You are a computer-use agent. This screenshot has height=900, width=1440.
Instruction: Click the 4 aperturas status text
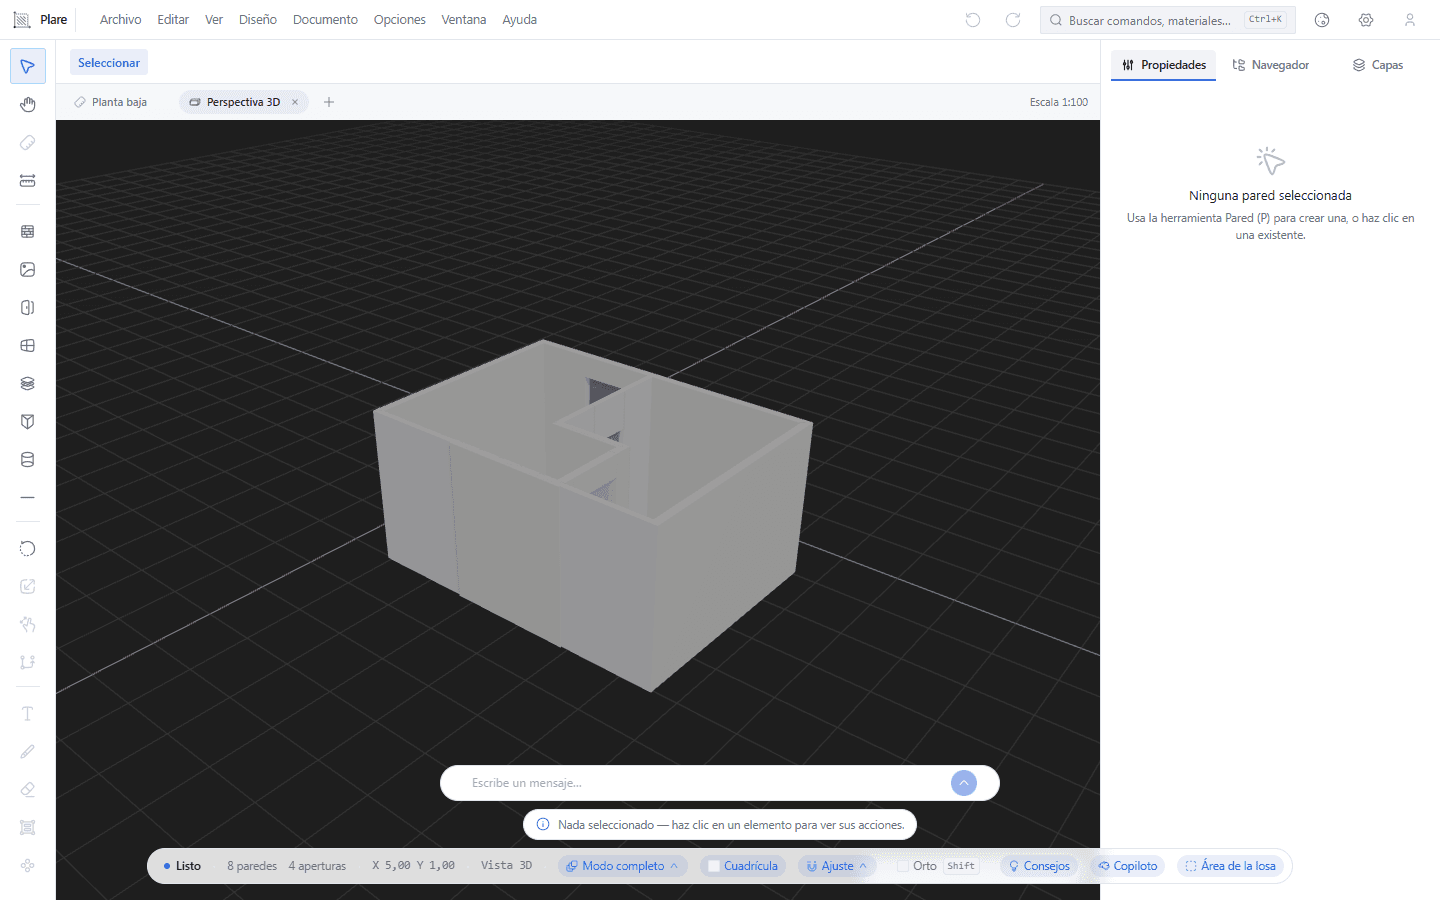317,866
